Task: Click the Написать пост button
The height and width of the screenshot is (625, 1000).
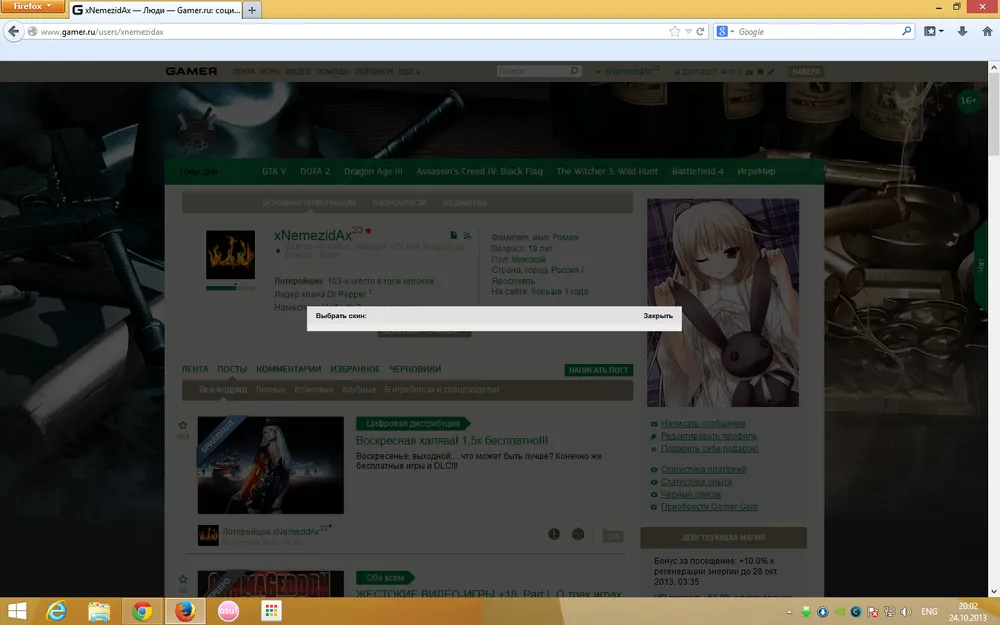Action: (598, 370)
